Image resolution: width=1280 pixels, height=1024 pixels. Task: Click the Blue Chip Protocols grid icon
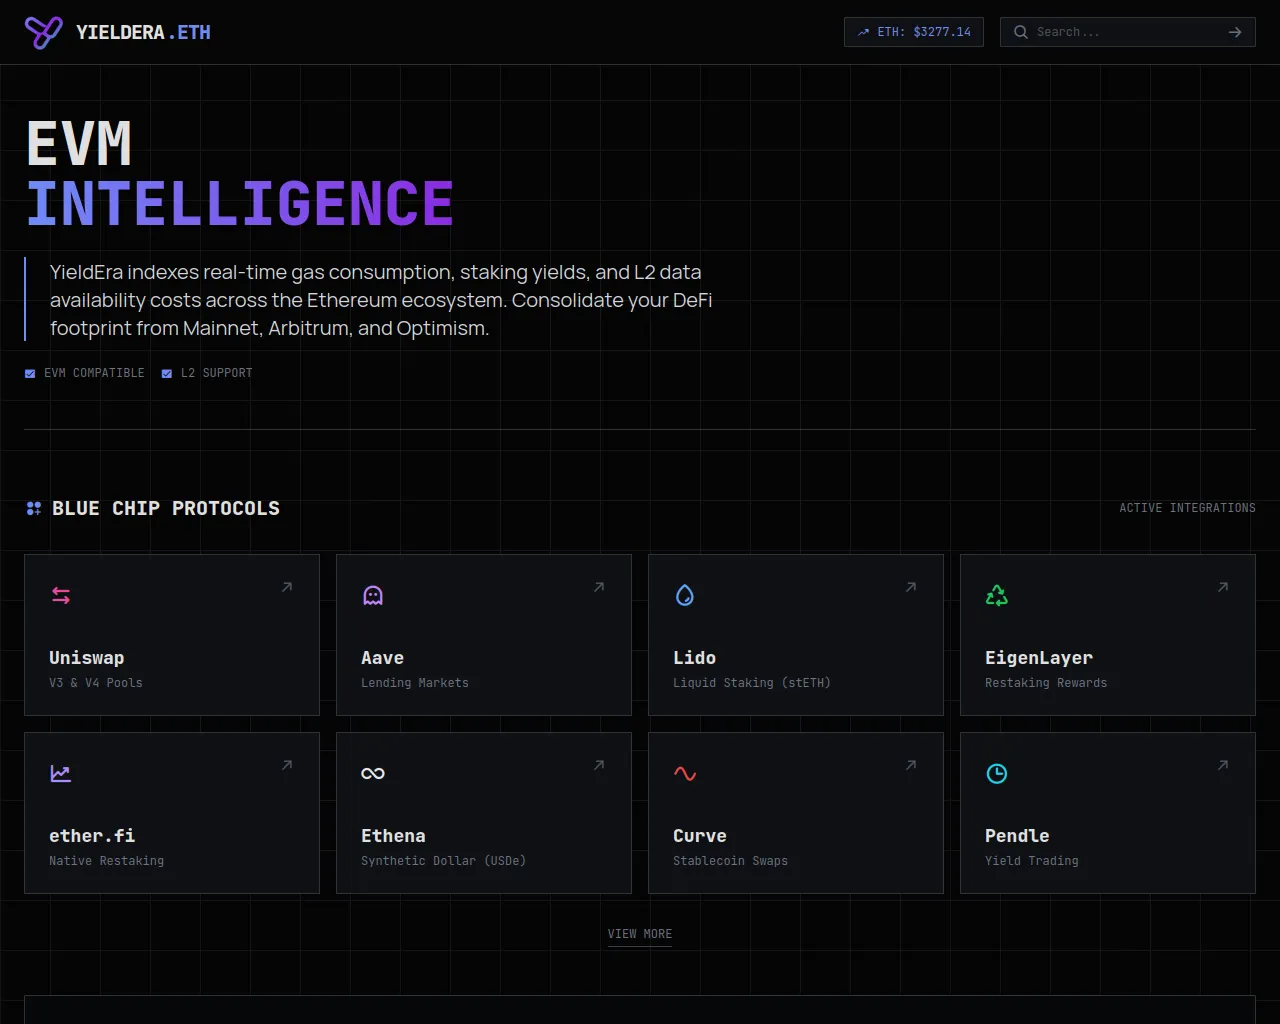[x=34, y=508]
